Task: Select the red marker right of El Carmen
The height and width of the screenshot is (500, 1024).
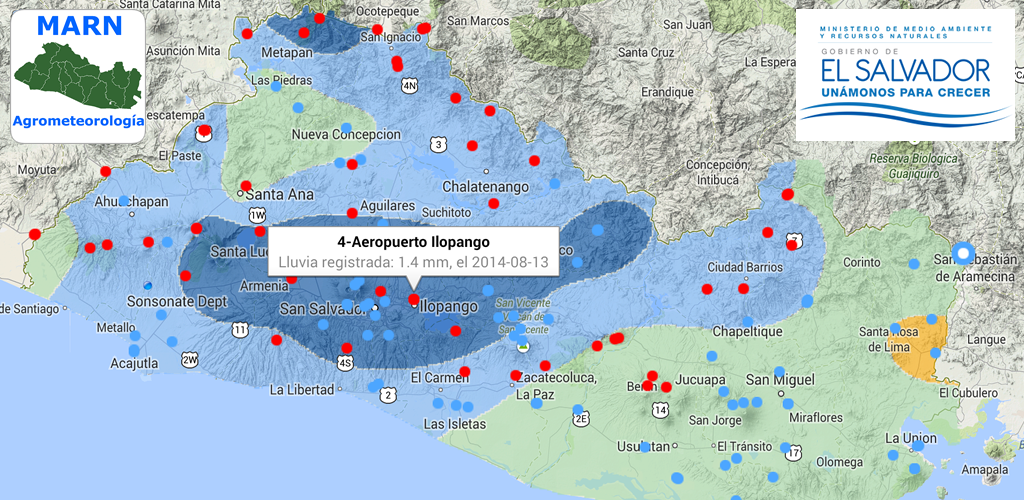Action: coord(464,372)
